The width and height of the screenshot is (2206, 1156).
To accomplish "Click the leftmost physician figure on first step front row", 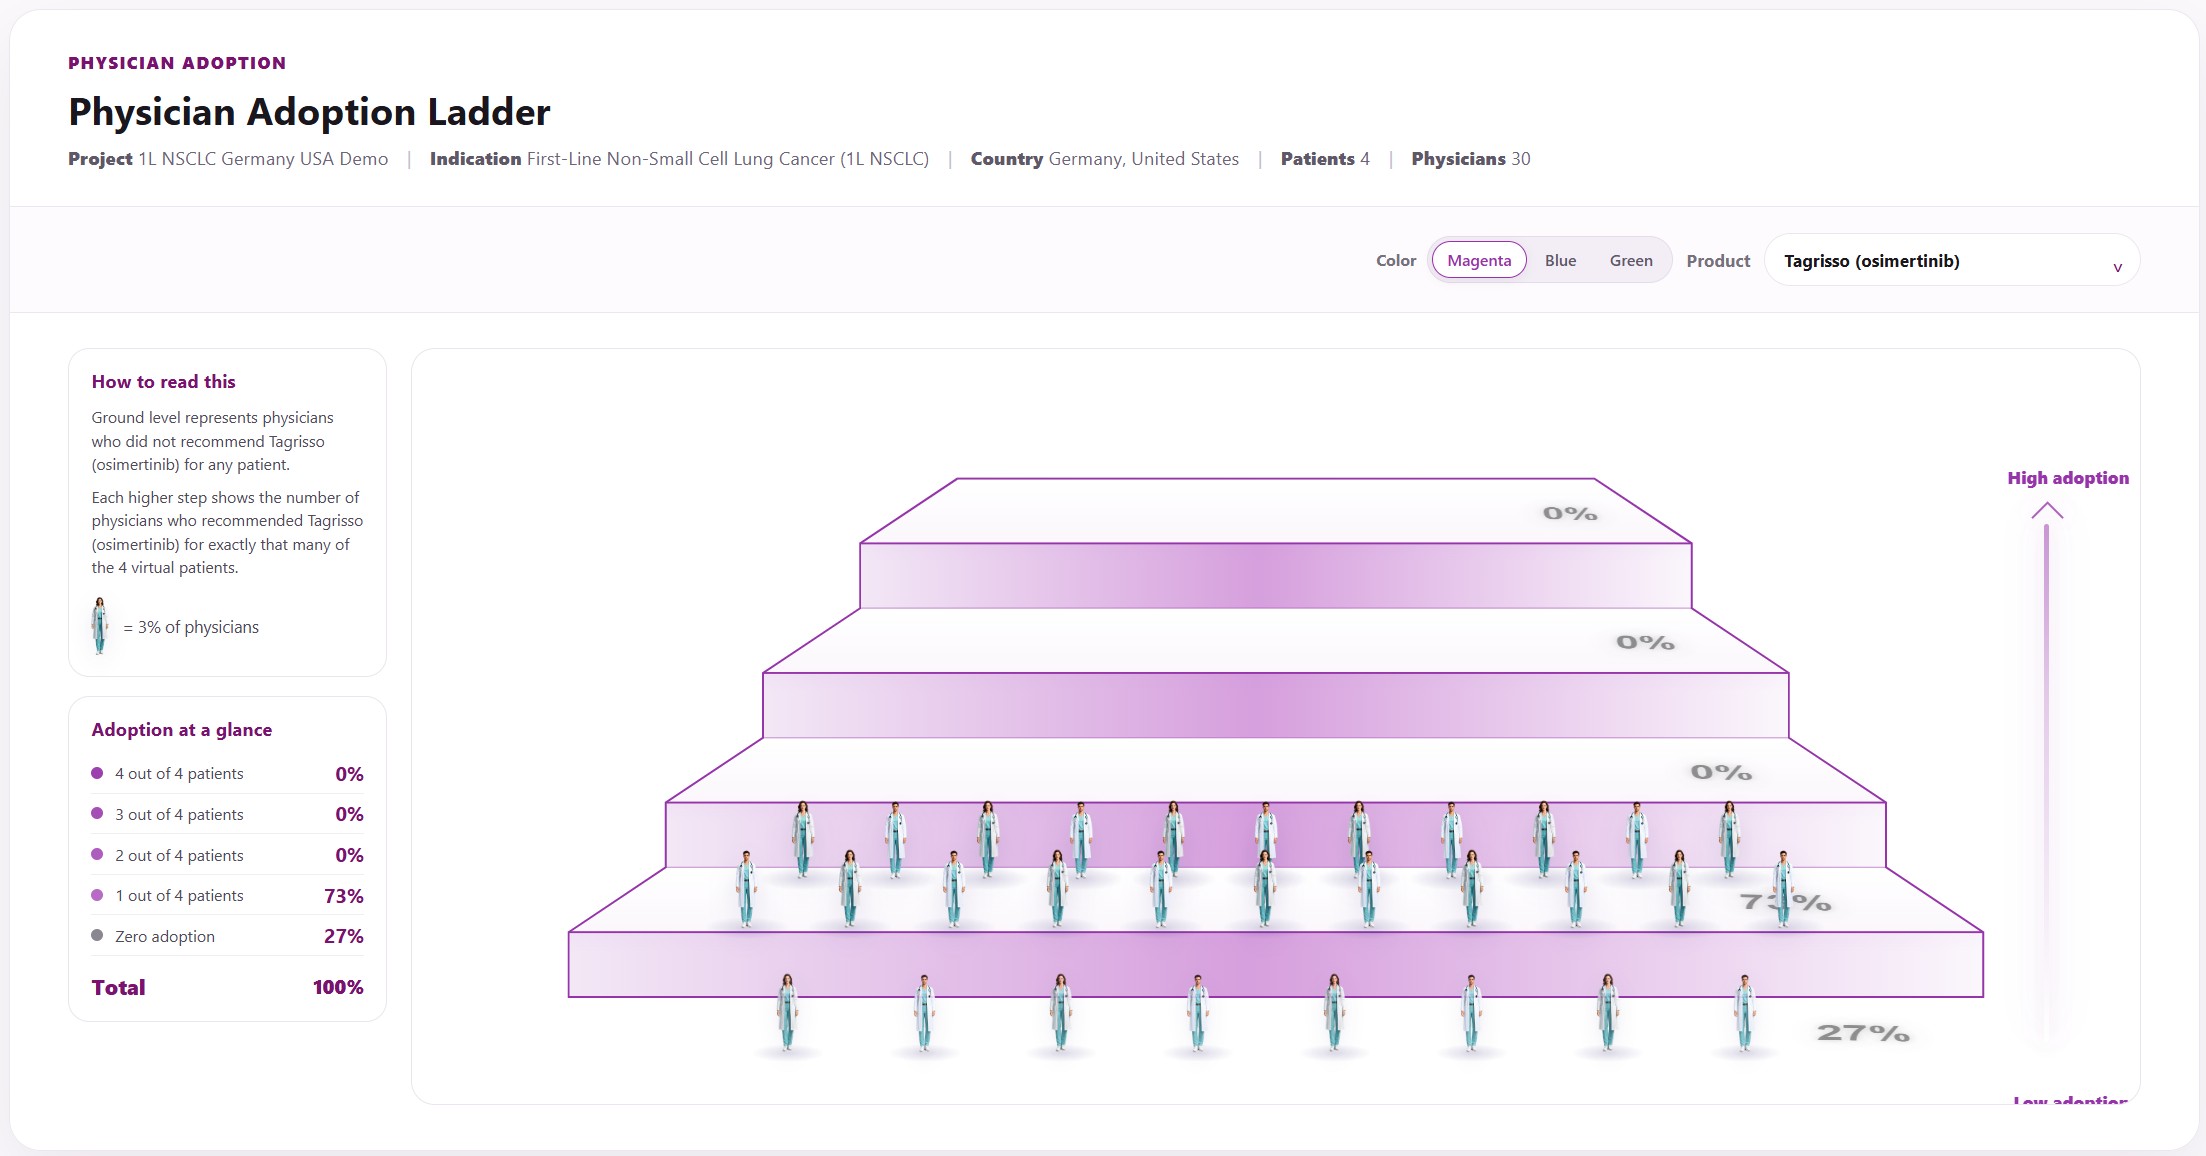I will tap(746, 889).
